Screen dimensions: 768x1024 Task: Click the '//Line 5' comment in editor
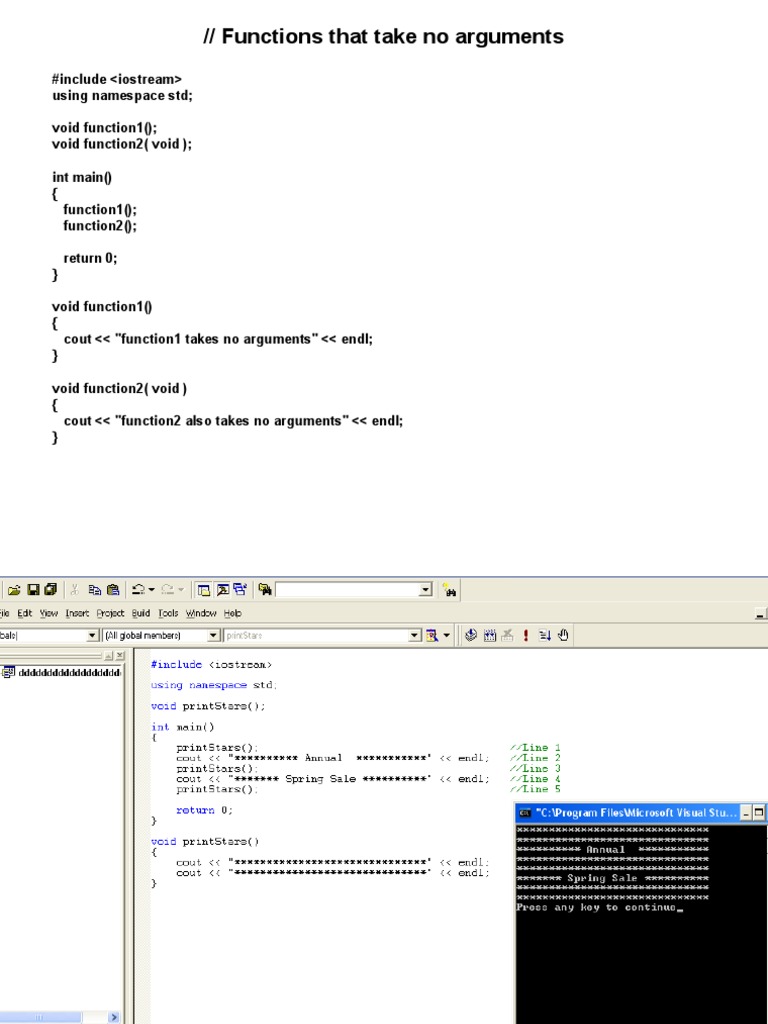535,790
